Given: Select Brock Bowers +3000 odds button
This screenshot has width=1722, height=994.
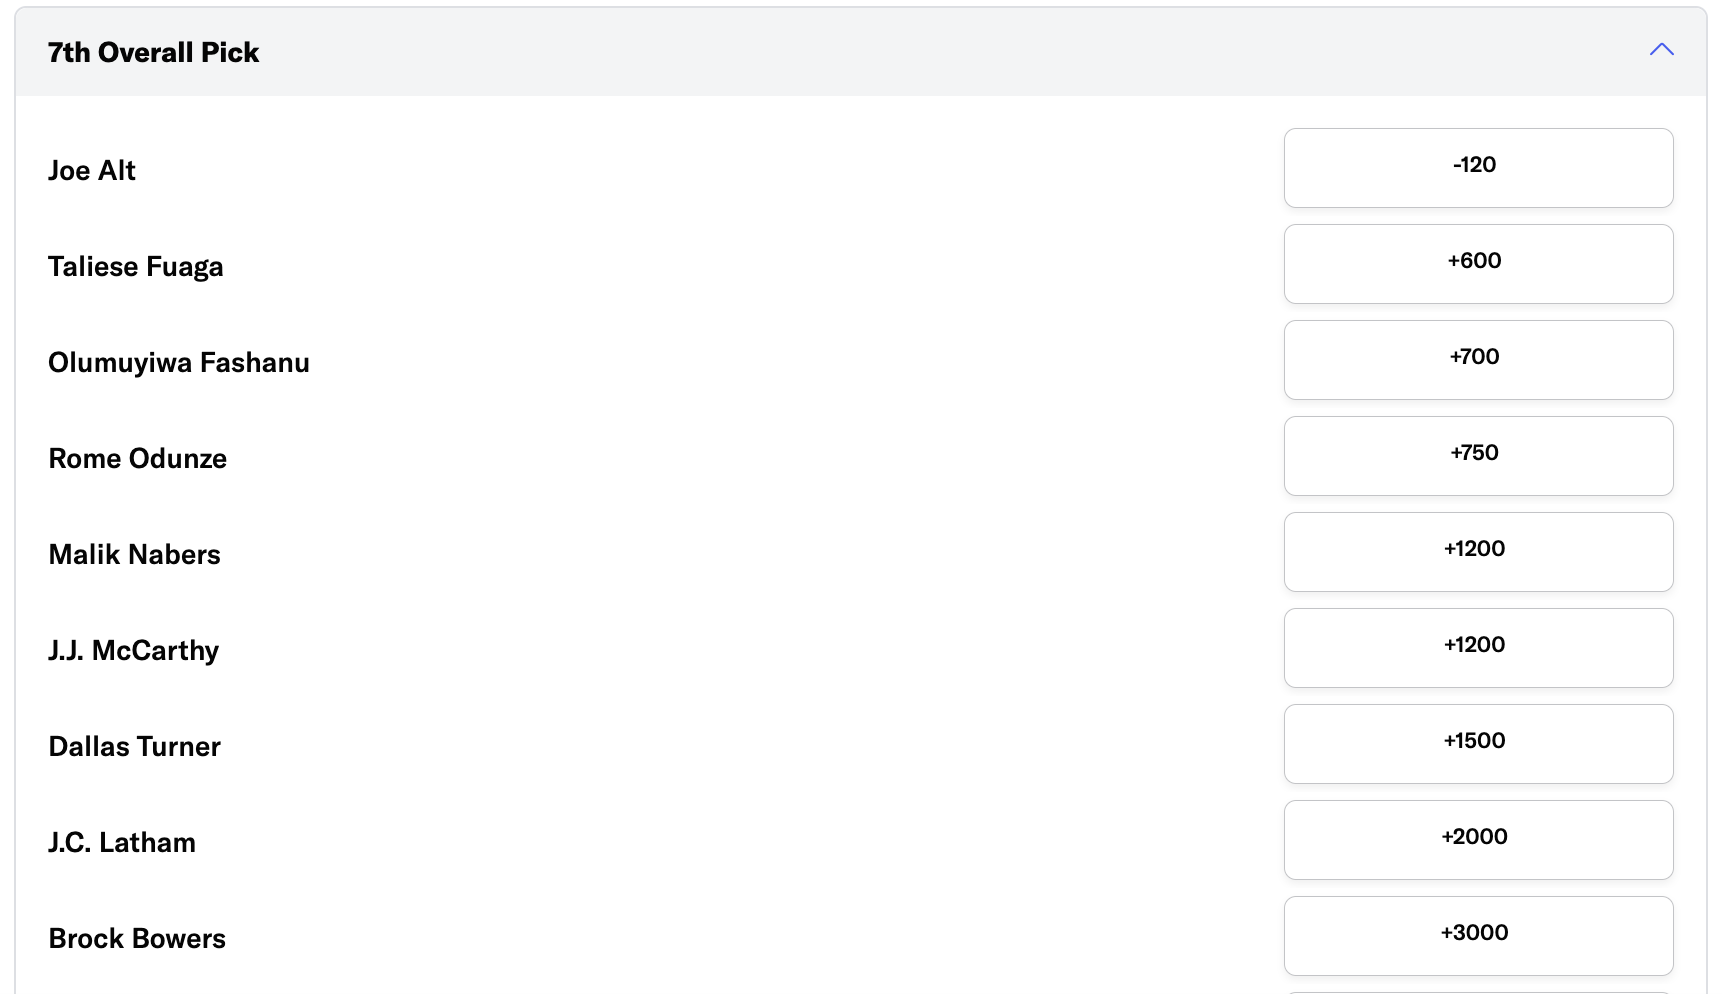Looking at the screenshot, I should 1478,936.
